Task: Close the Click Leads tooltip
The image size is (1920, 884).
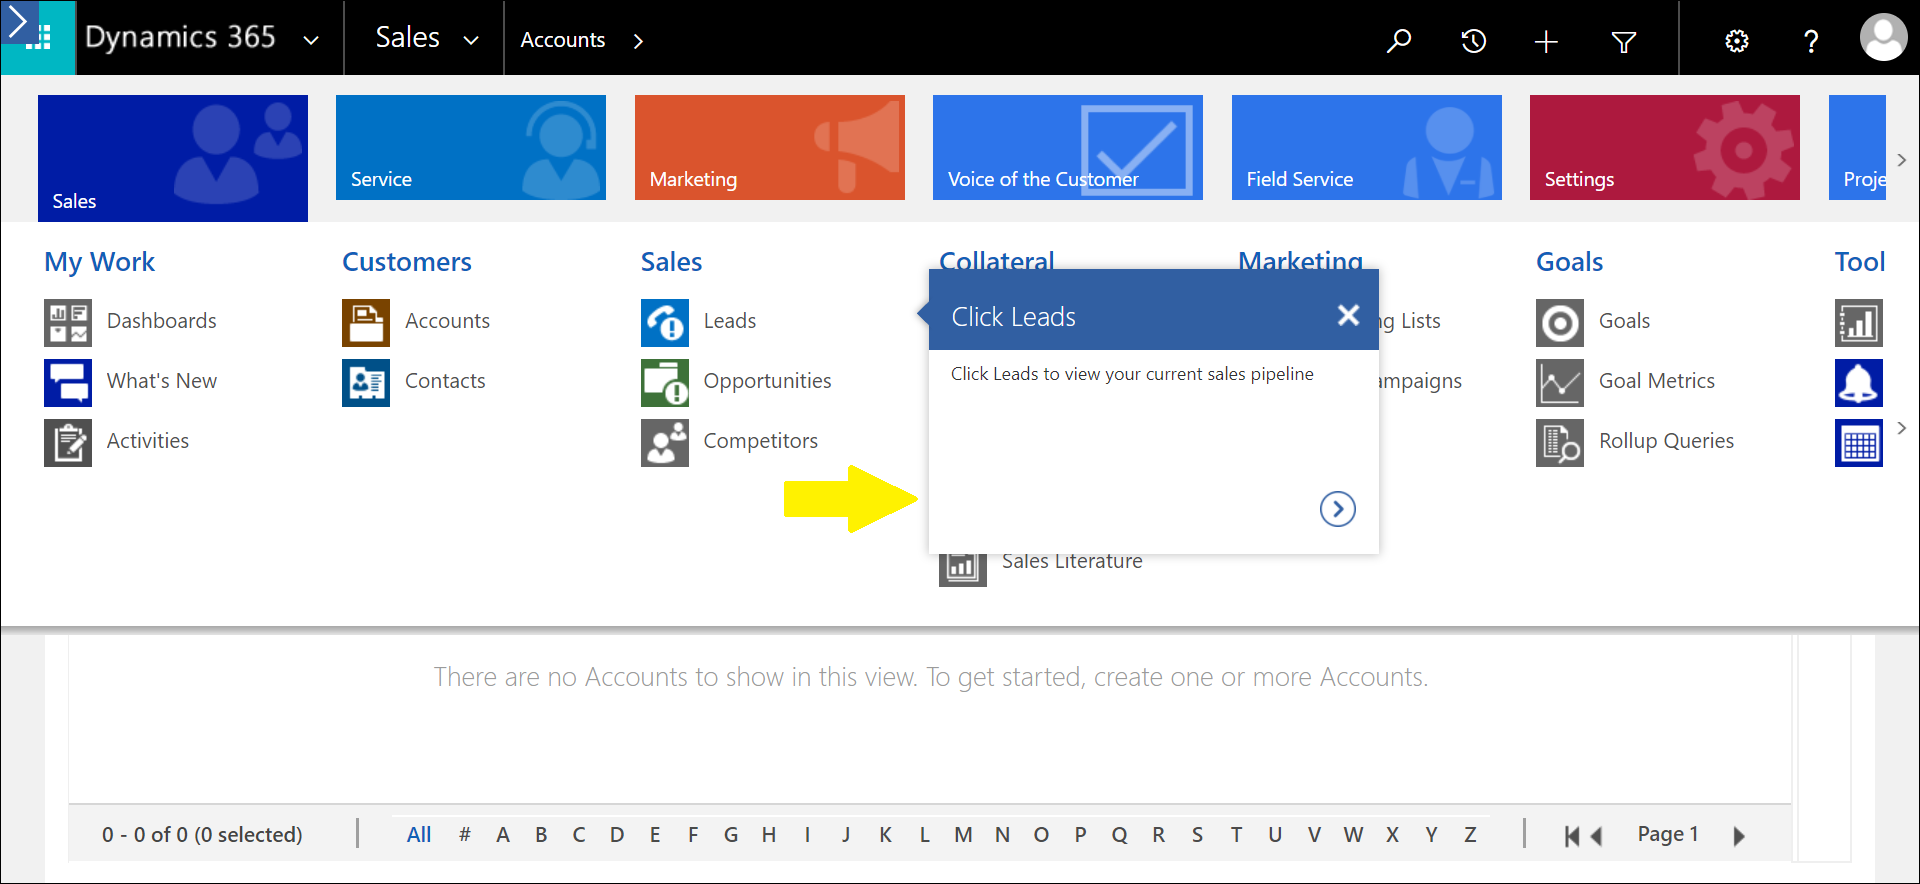Action: pos(1348,316)
